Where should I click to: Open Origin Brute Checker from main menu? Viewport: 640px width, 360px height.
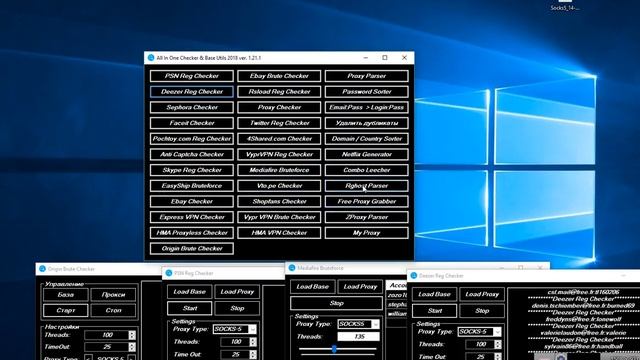[x=192, y=249]
